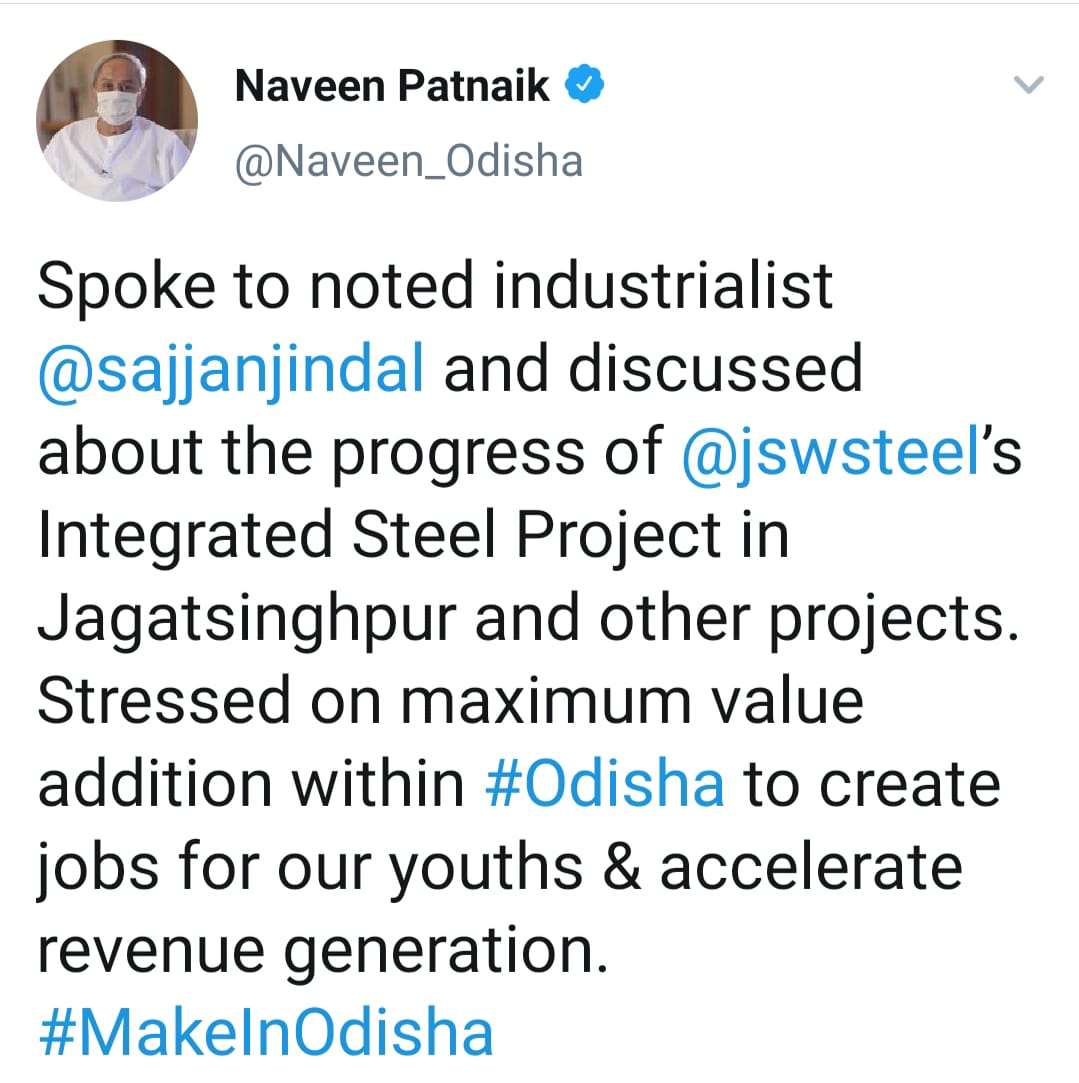Click the "to create" text after #Odisha
This screenshot has height=1083, width=1079.
pyautogui.click(x=871, y=783)
